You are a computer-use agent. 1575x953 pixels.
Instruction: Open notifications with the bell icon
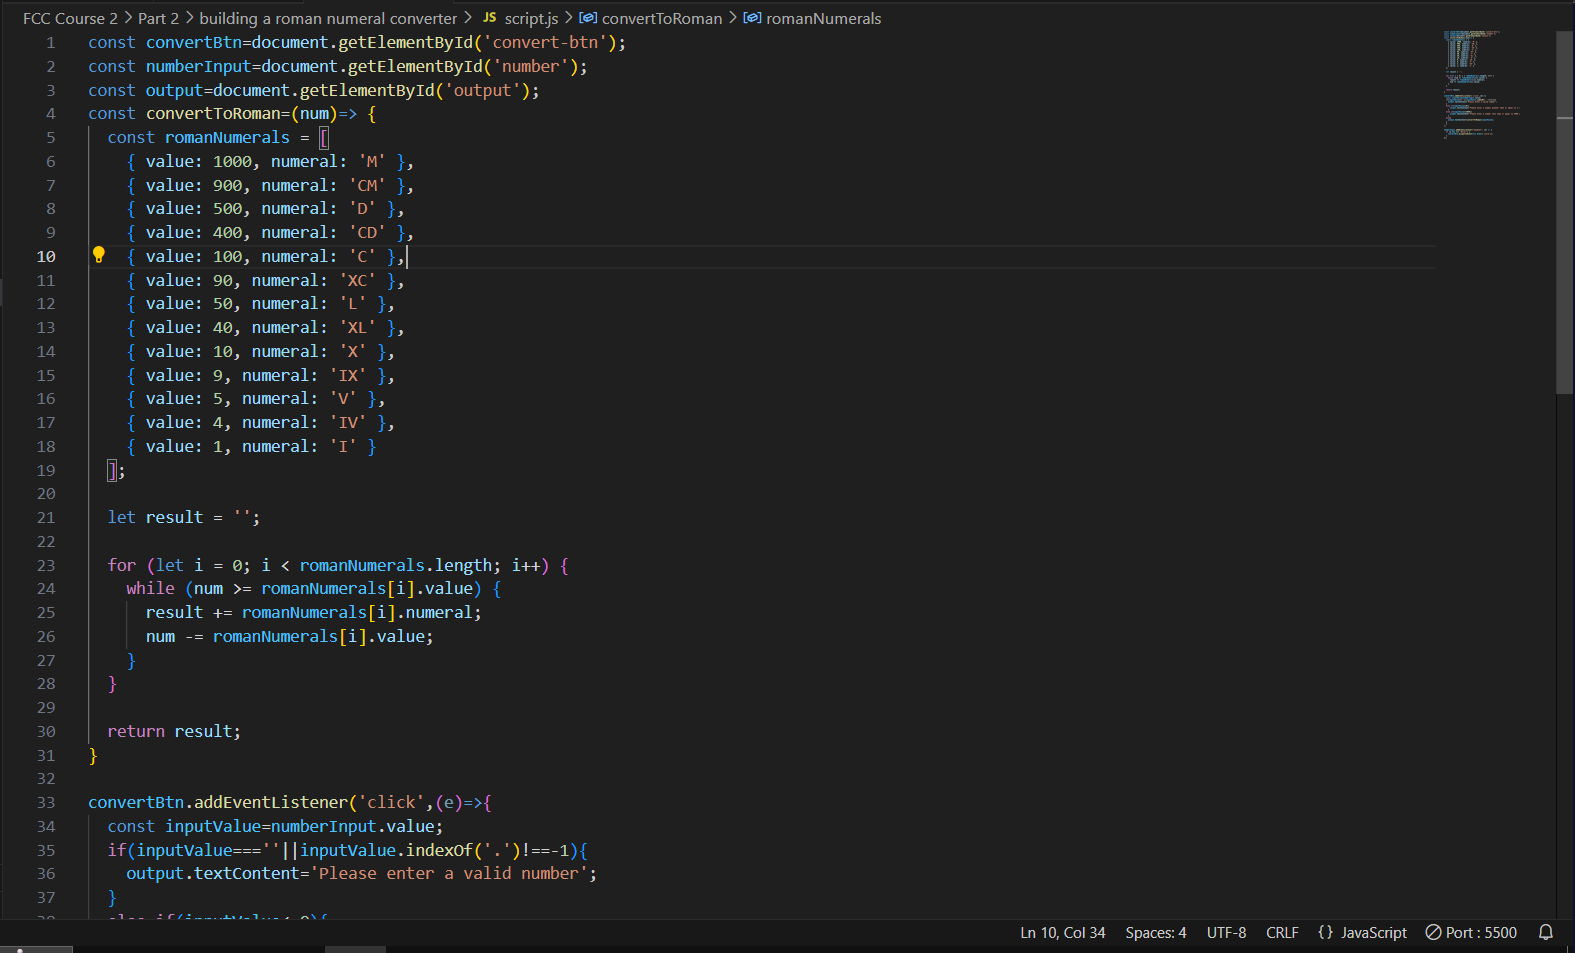[1545, 932]
